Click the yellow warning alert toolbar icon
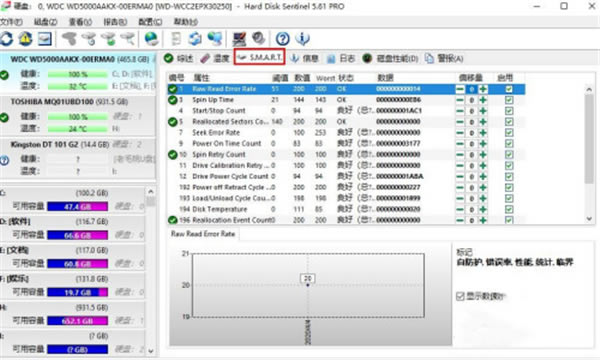Viewport: 600px width, 360px height. pos(25,39)
